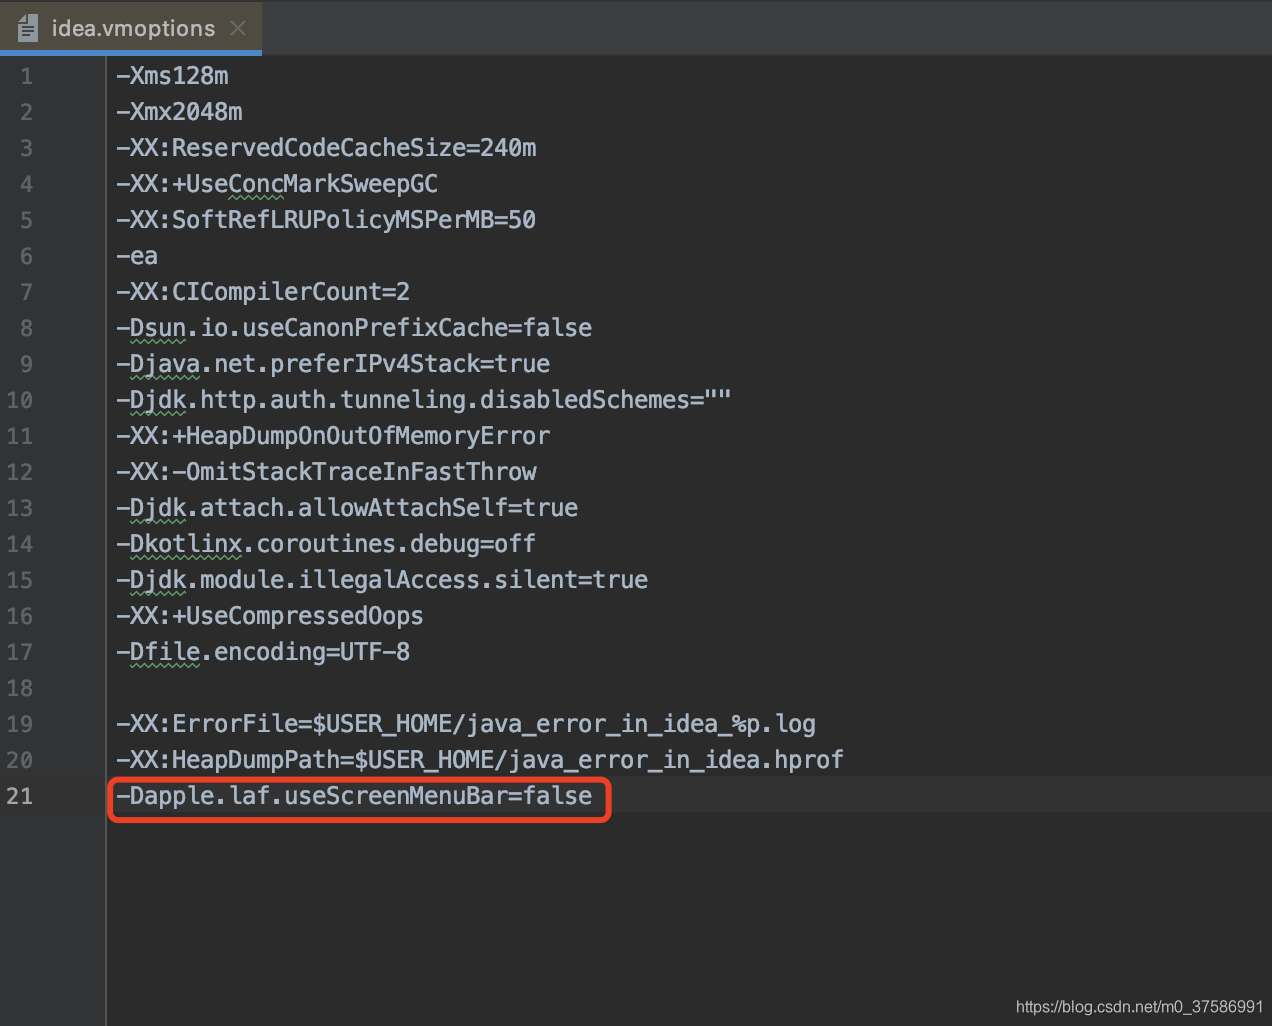Click the tunneling.disabledSchemes line
This screenshot has width=1272, height=1026.
pyautogui.click(x=423, y=400)
